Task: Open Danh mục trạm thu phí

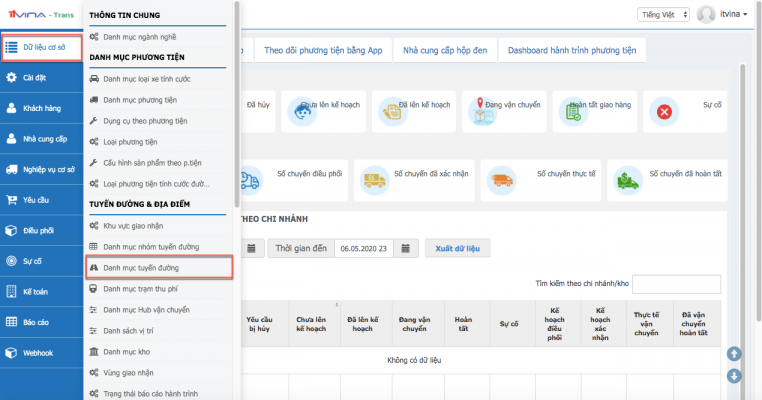Action: 146,288
